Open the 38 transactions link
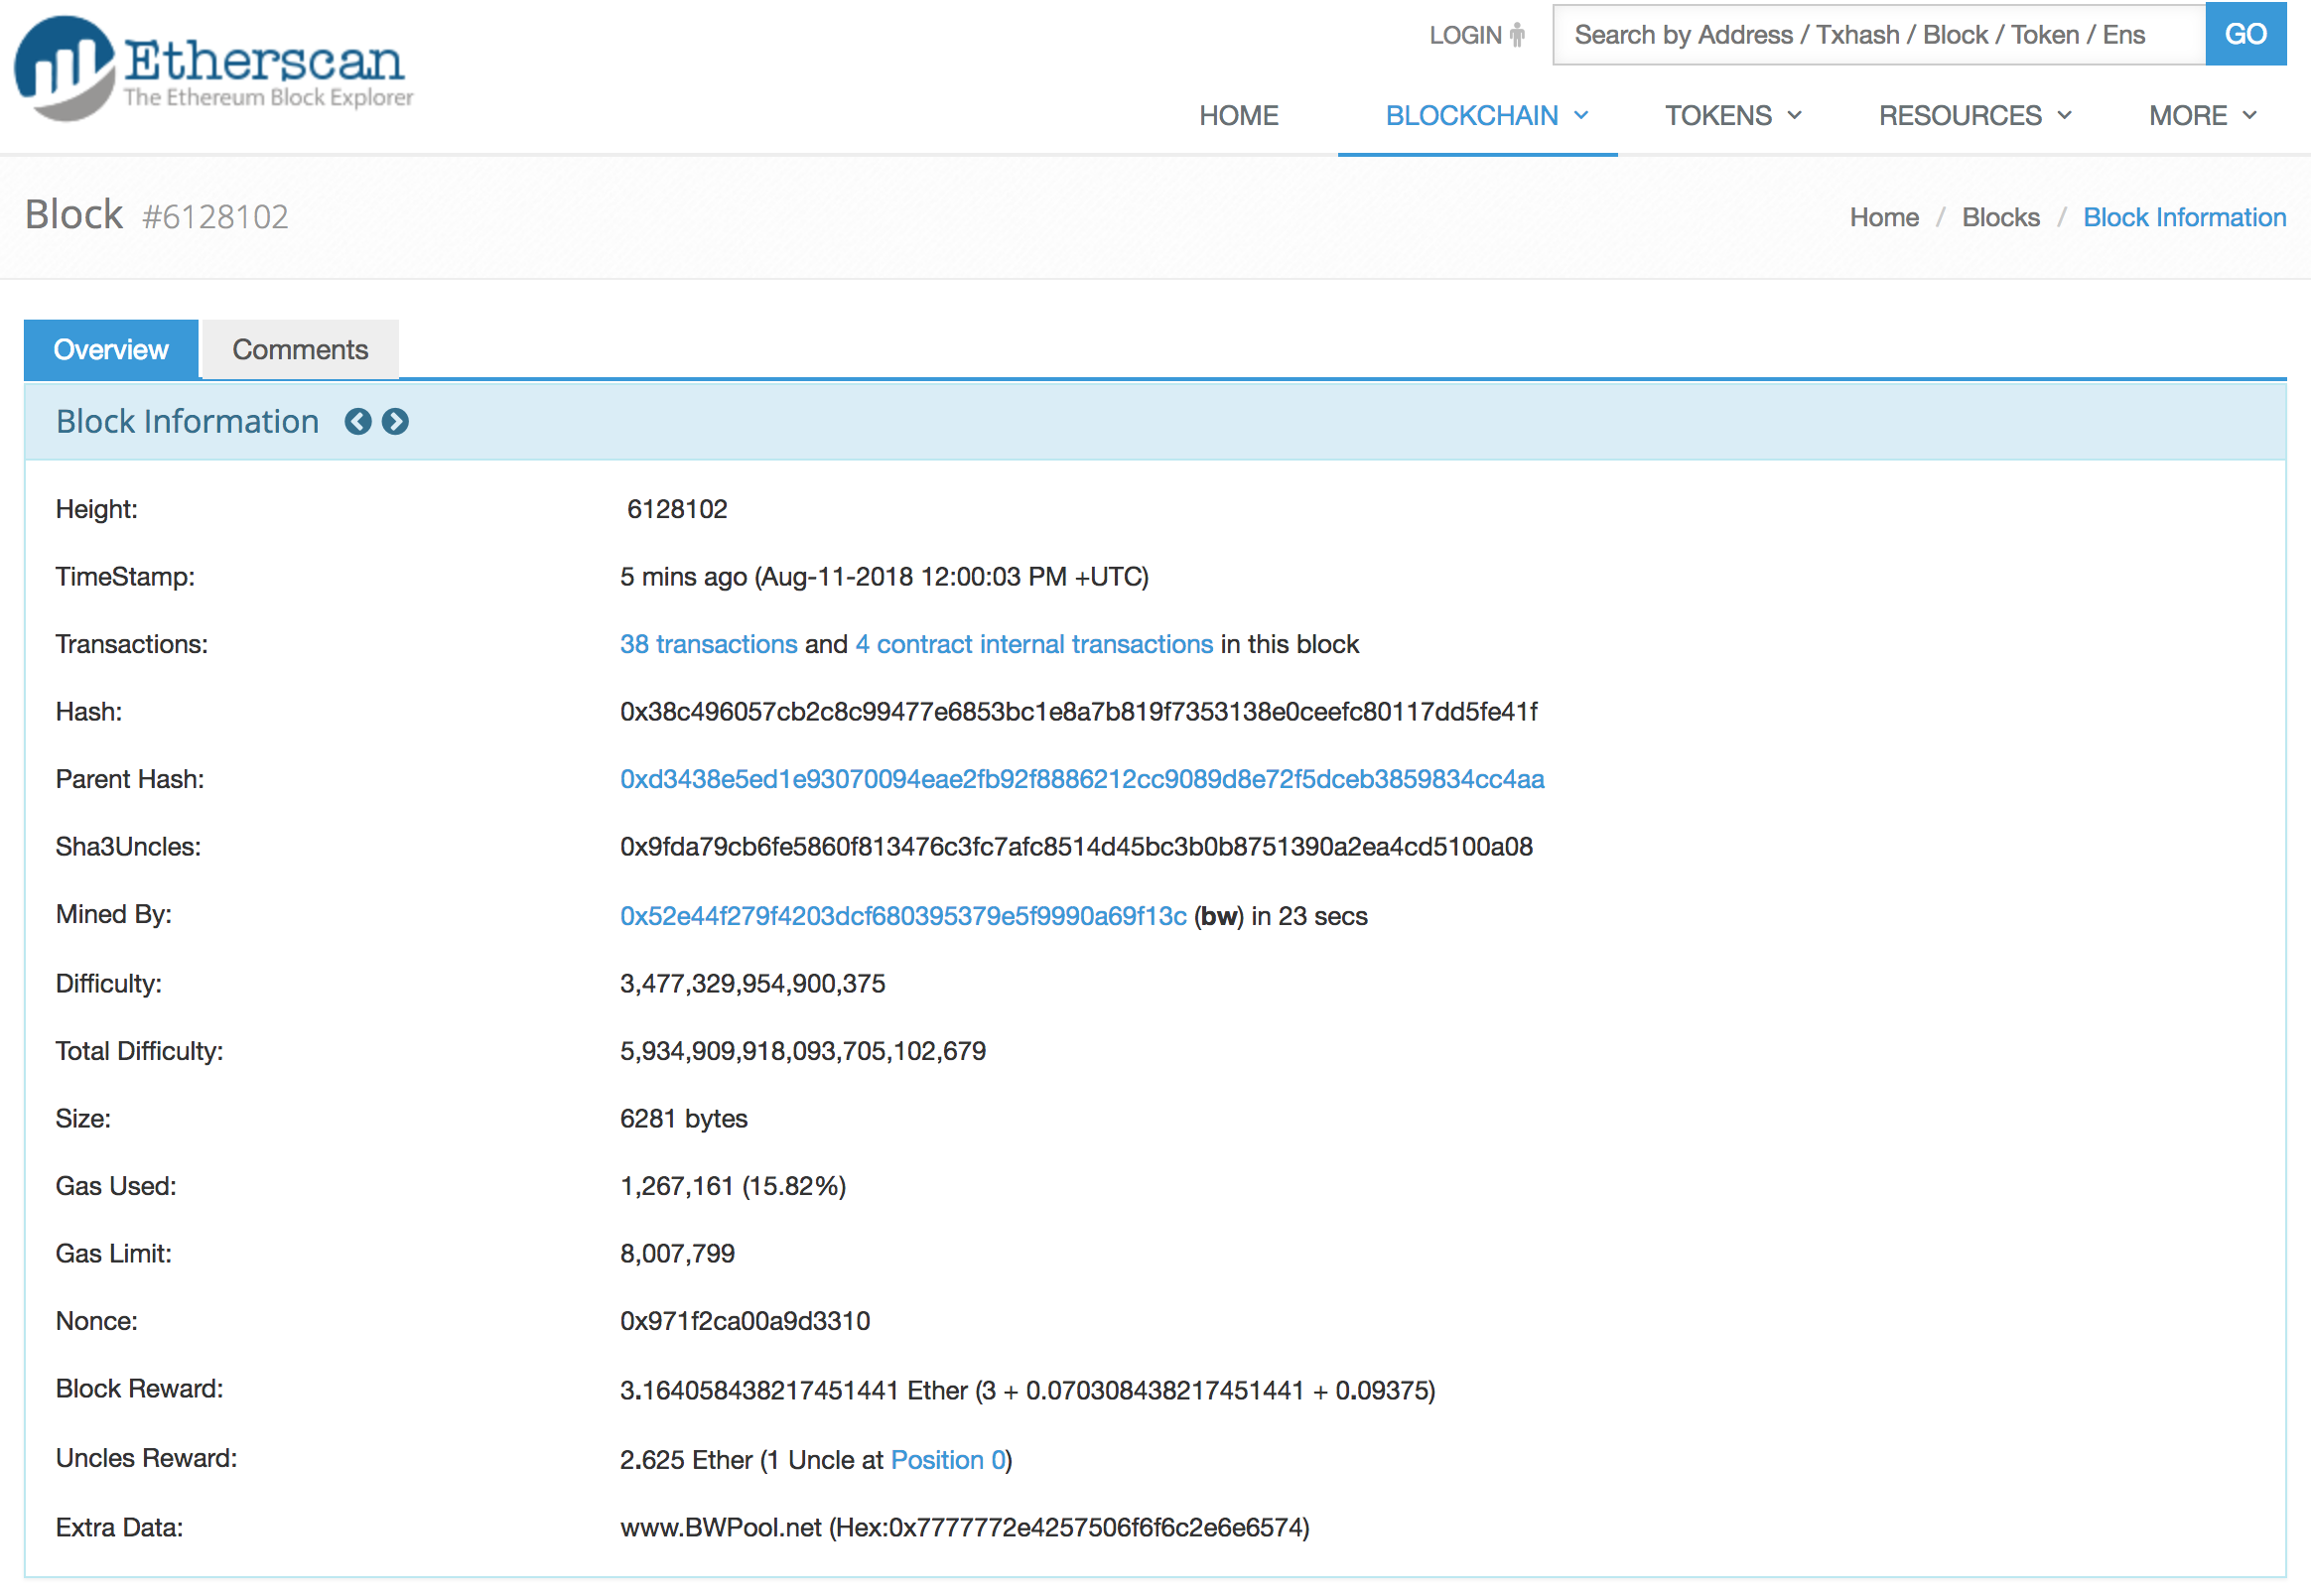Screen dimensions: 2311x1596 pyautogui.click(x=708, y=644)
